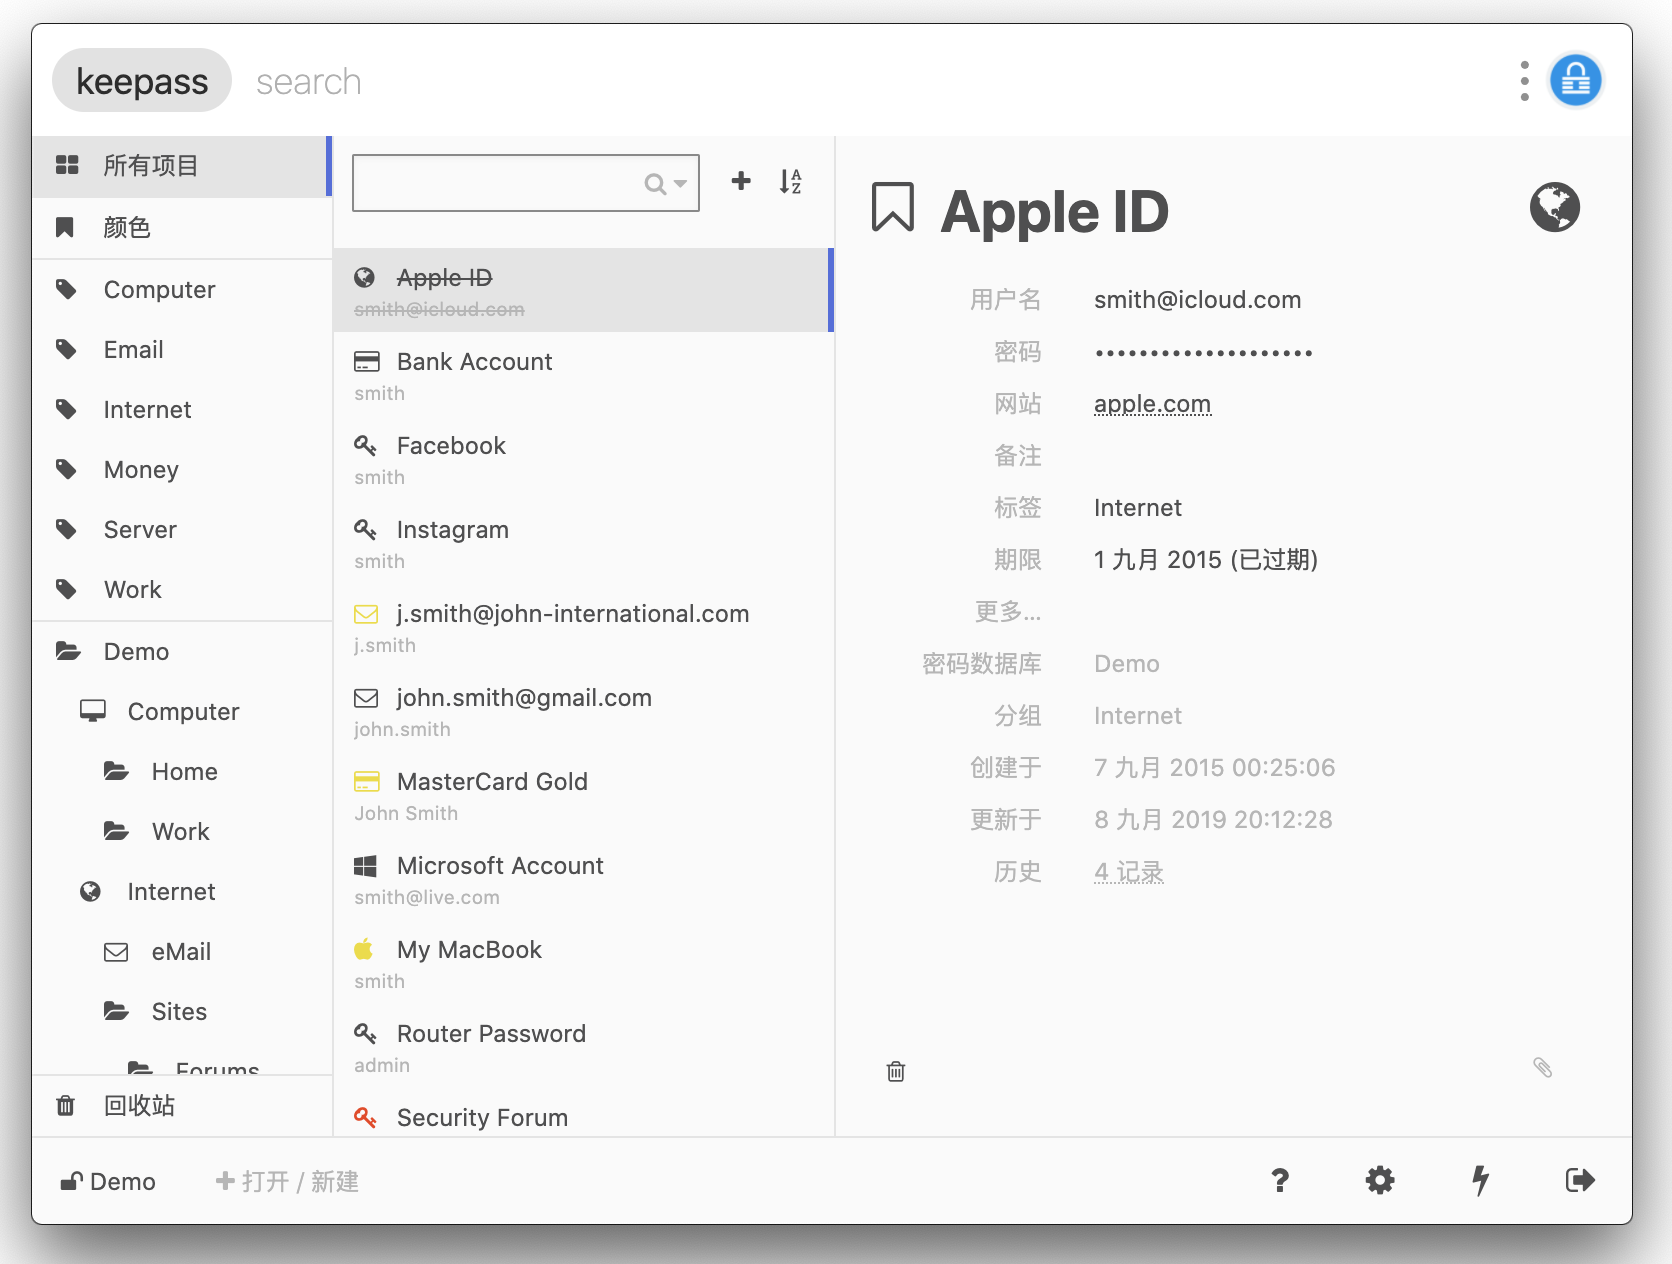Screen dimensions: 1672x1264
Task: View the 4 记录 history link
Action: (x=1128, y=871)
